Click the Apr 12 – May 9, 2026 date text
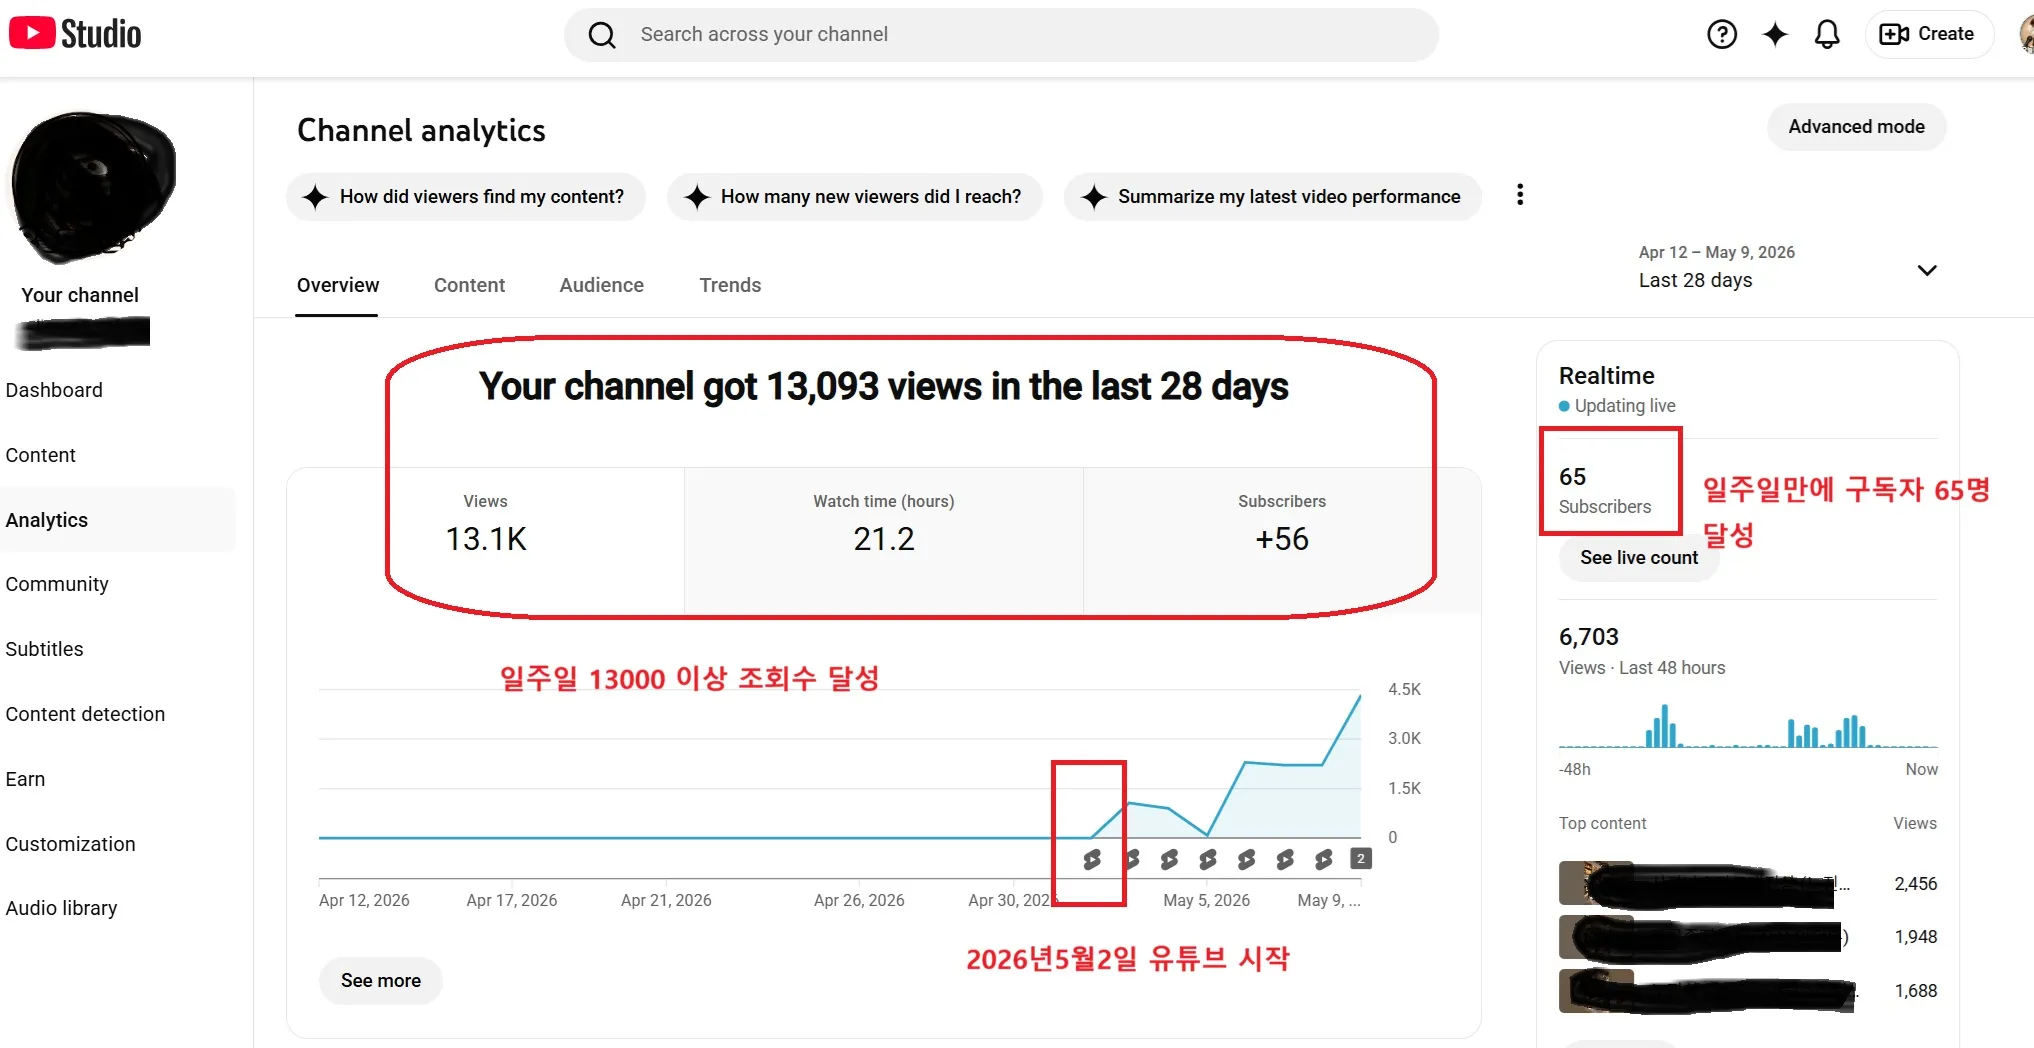2034x1048 pixels. pos(1716,252)
